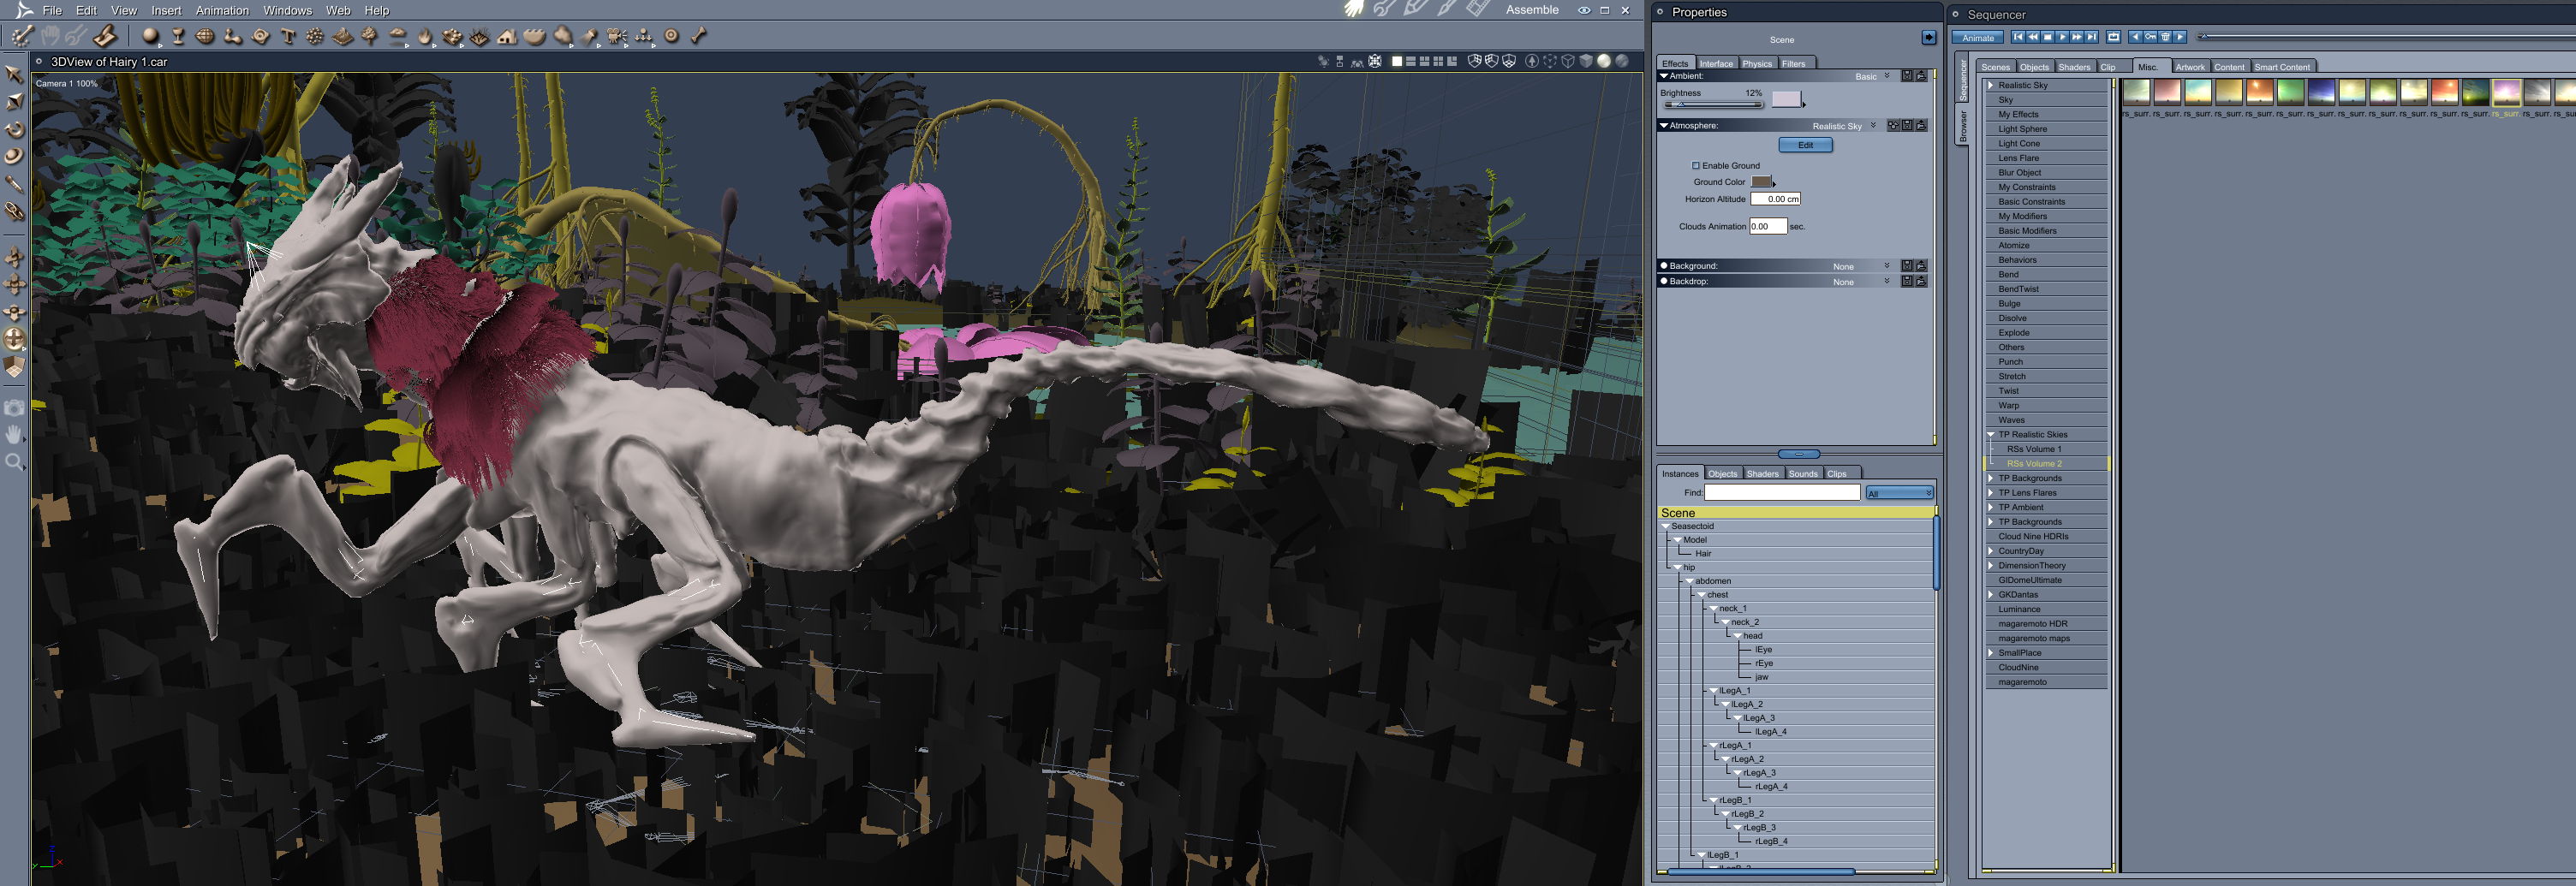The image size is (2576, 886).
Task: Insert a plant with the tree icon
Action: coord(370,36)
